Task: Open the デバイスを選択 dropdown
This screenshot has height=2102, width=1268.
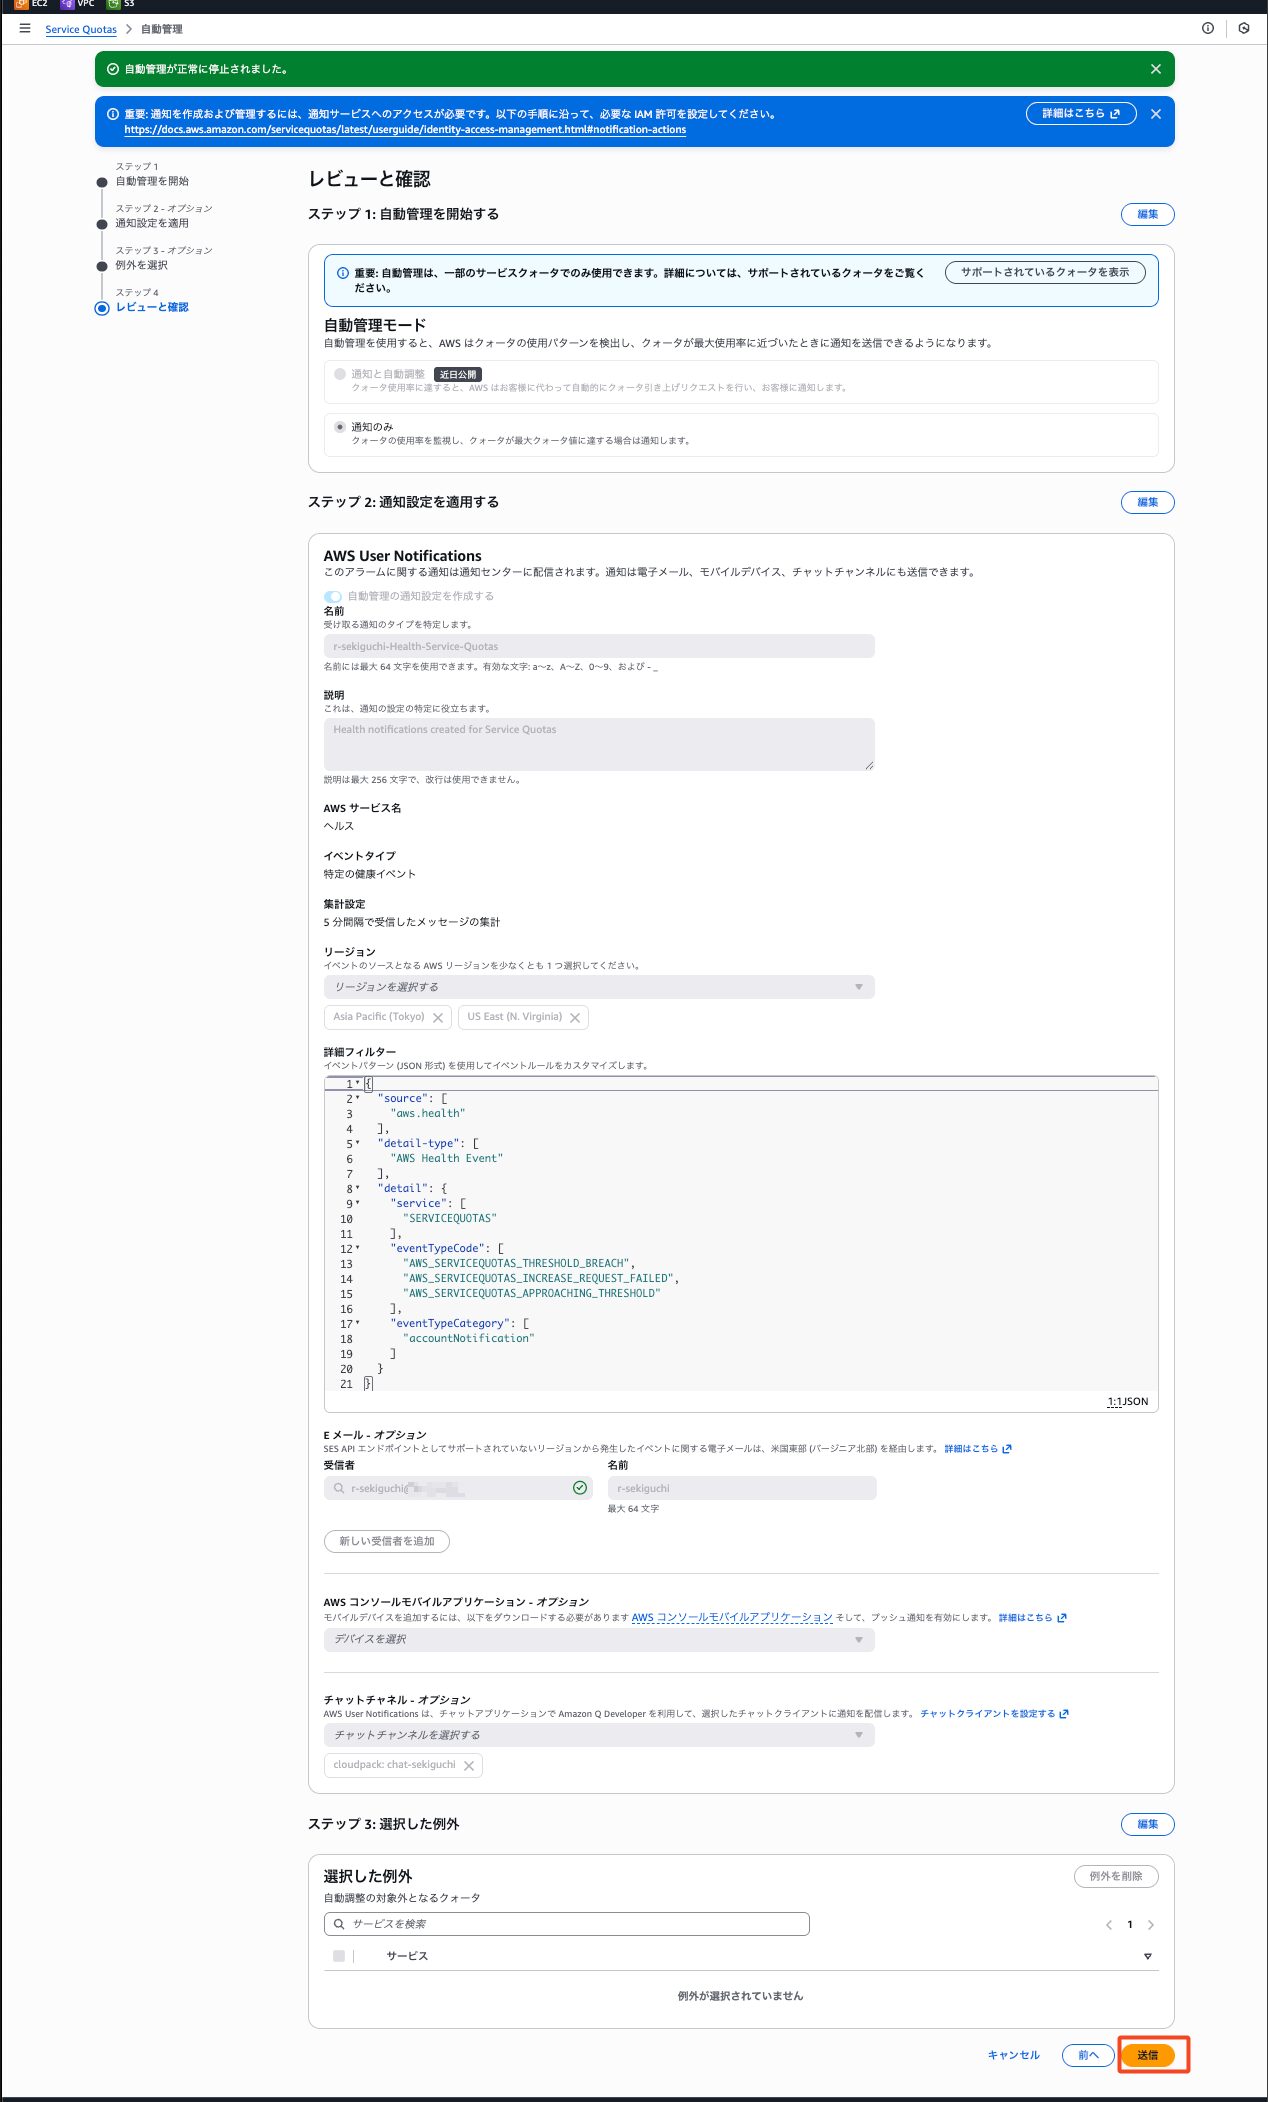Action: click(x=598, y=1640)
